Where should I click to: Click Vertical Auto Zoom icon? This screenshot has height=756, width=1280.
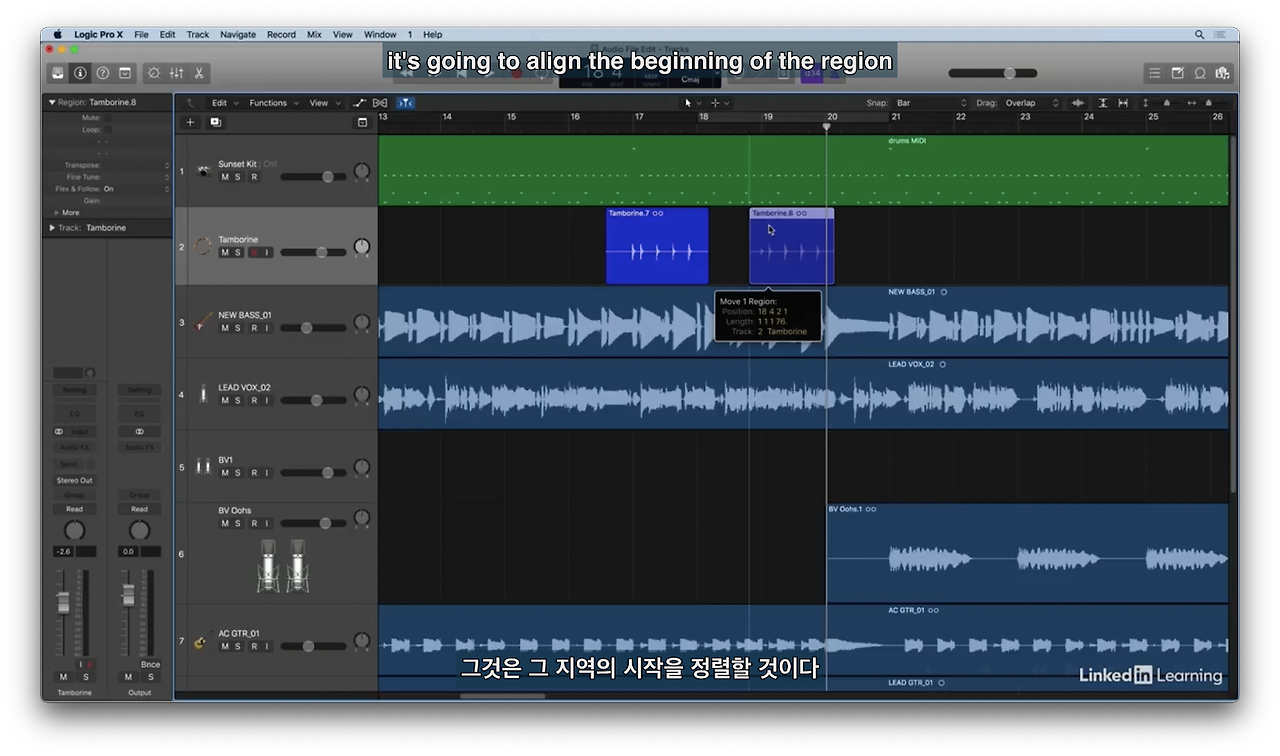point(1103,103)
